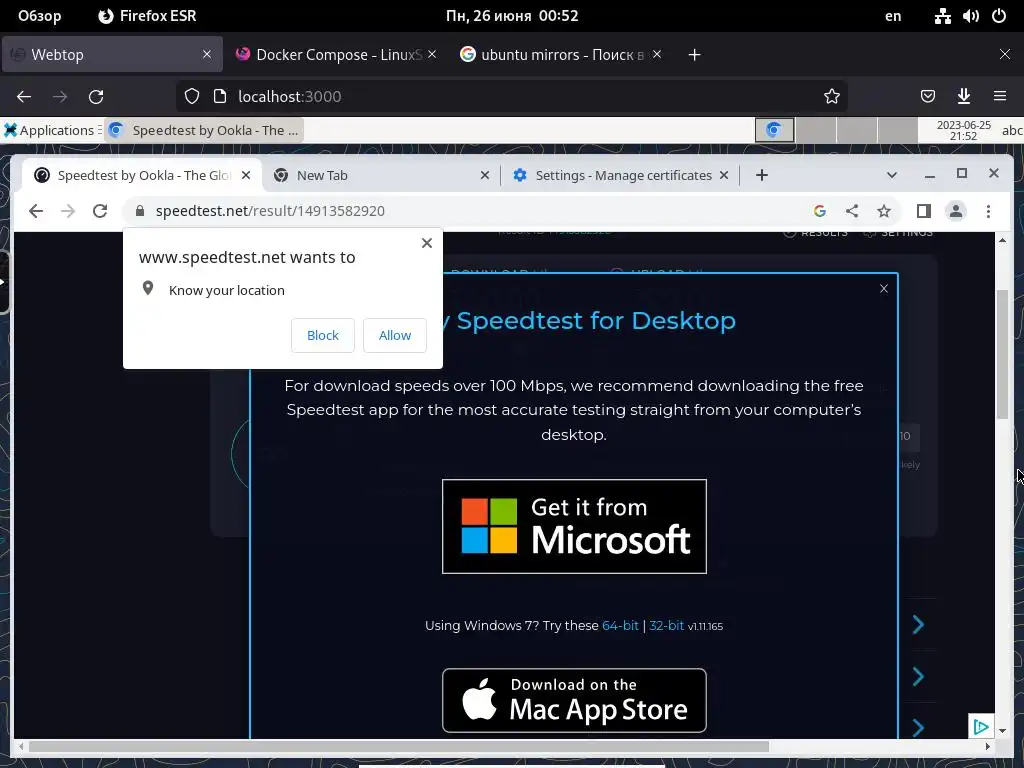Click the AdChoices icon at bottom right
Screen dimensions: 1024x768
(x=981, y=726)
